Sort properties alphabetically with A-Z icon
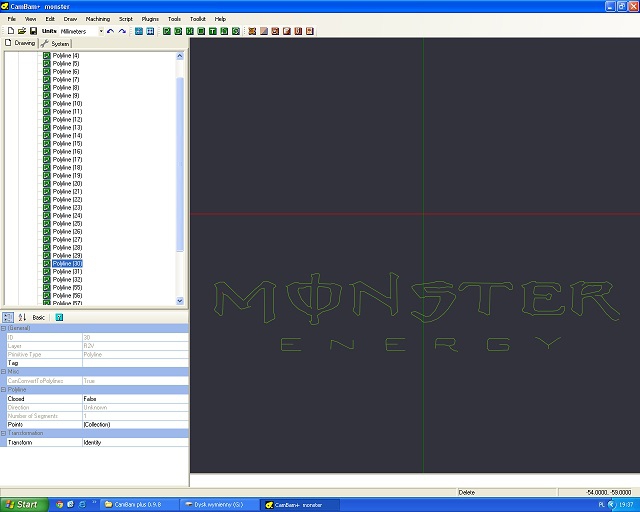This screenshot has width=640, height=512. (22, 317)
